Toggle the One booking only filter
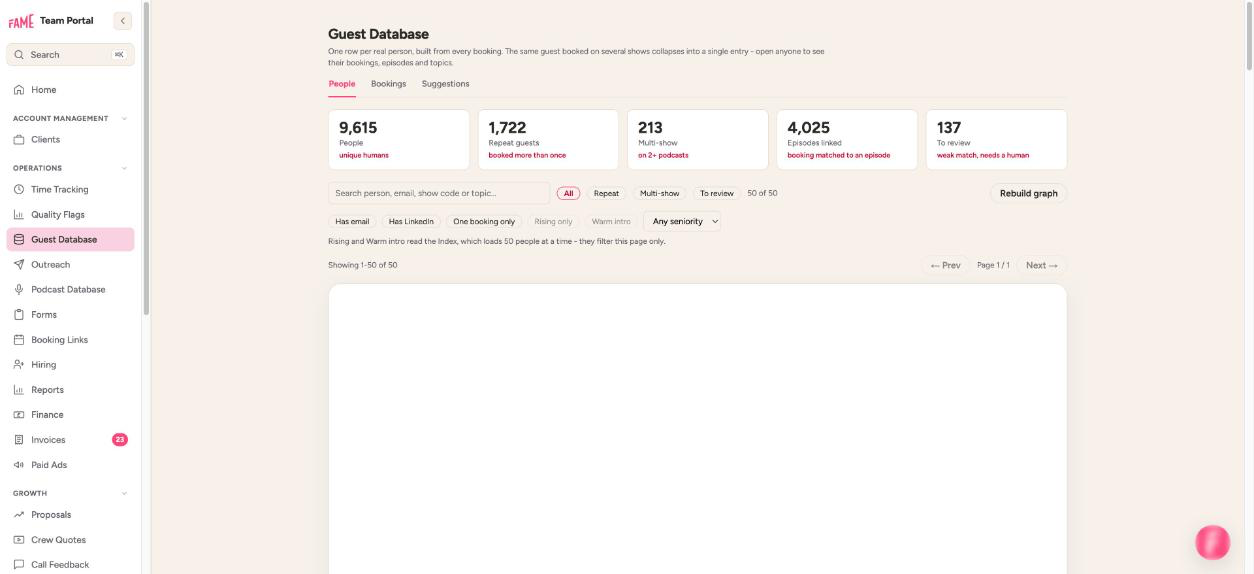The height and width of the screenshot is (574, 1254). click(484, 221)
